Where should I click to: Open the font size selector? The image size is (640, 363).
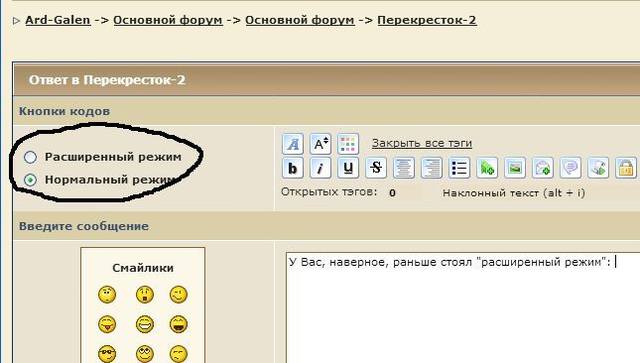320,144
